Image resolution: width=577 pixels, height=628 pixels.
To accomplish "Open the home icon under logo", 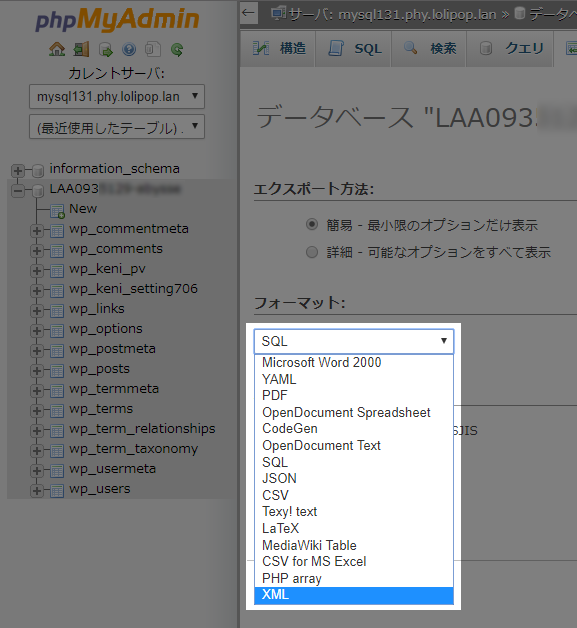I will [57, 50].
